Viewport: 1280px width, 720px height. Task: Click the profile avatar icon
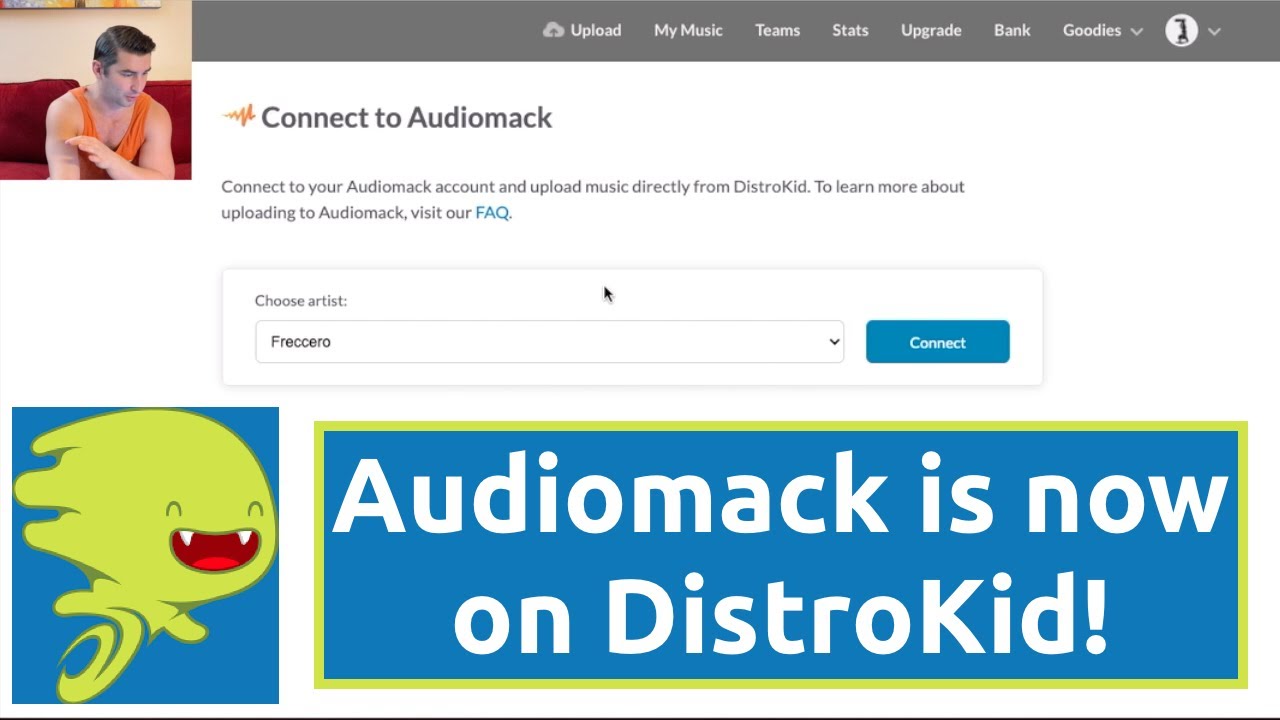tap(1182, 30)
